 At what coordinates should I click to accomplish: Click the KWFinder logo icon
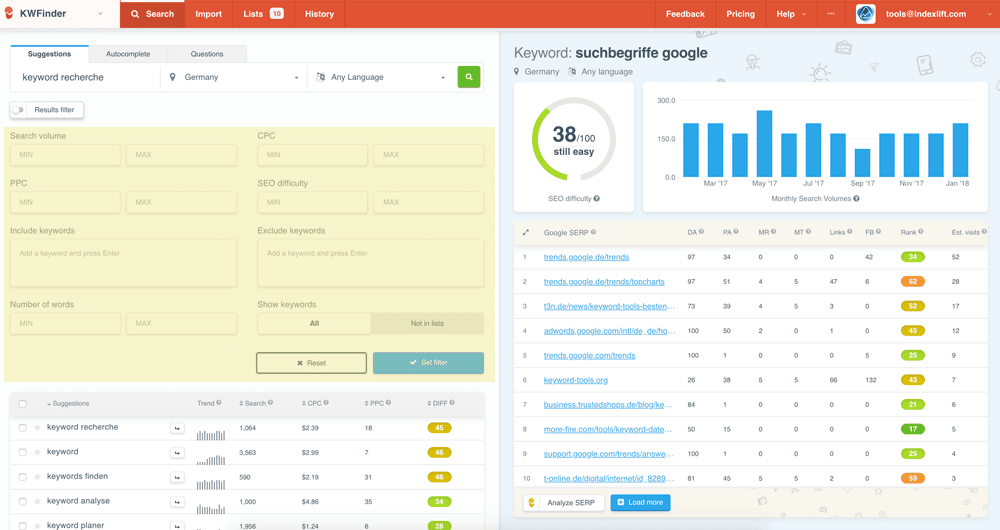point(9,13)
